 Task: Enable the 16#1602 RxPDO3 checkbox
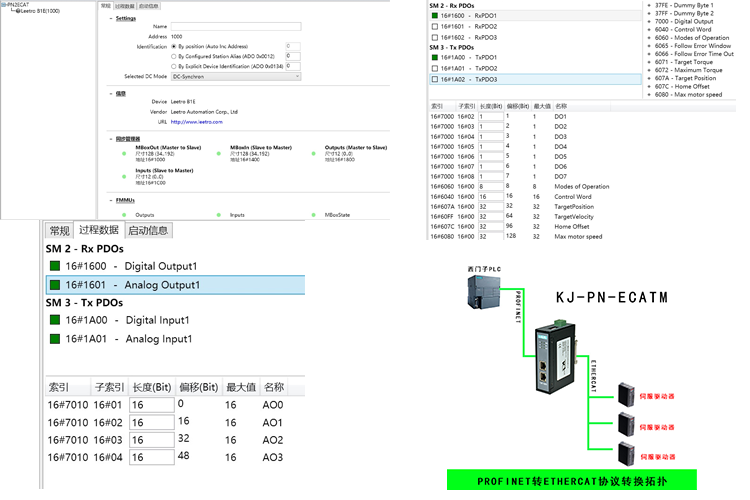click(x=434, y=37)
